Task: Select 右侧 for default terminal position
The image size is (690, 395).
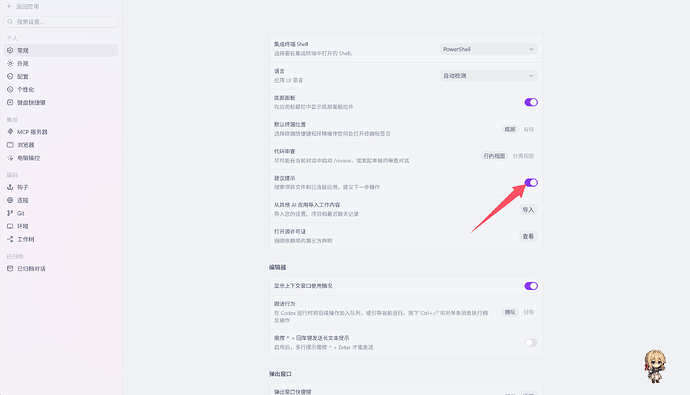Action: pos(529,129)
